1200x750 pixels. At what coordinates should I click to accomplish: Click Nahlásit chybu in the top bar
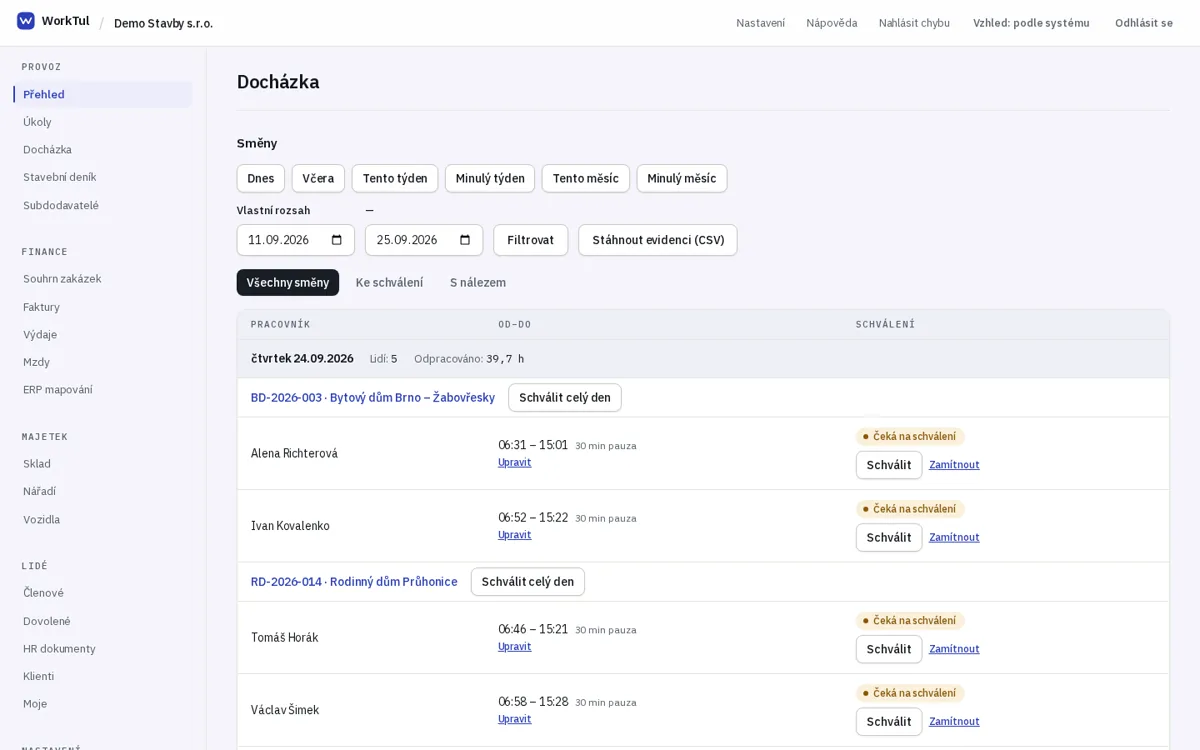click(x=914, y=23)
